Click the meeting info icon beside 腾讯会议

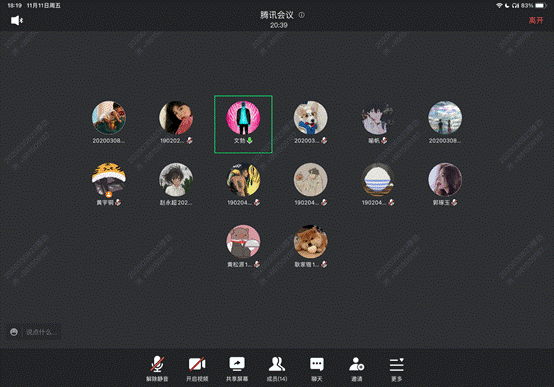[x=301, y=15]
